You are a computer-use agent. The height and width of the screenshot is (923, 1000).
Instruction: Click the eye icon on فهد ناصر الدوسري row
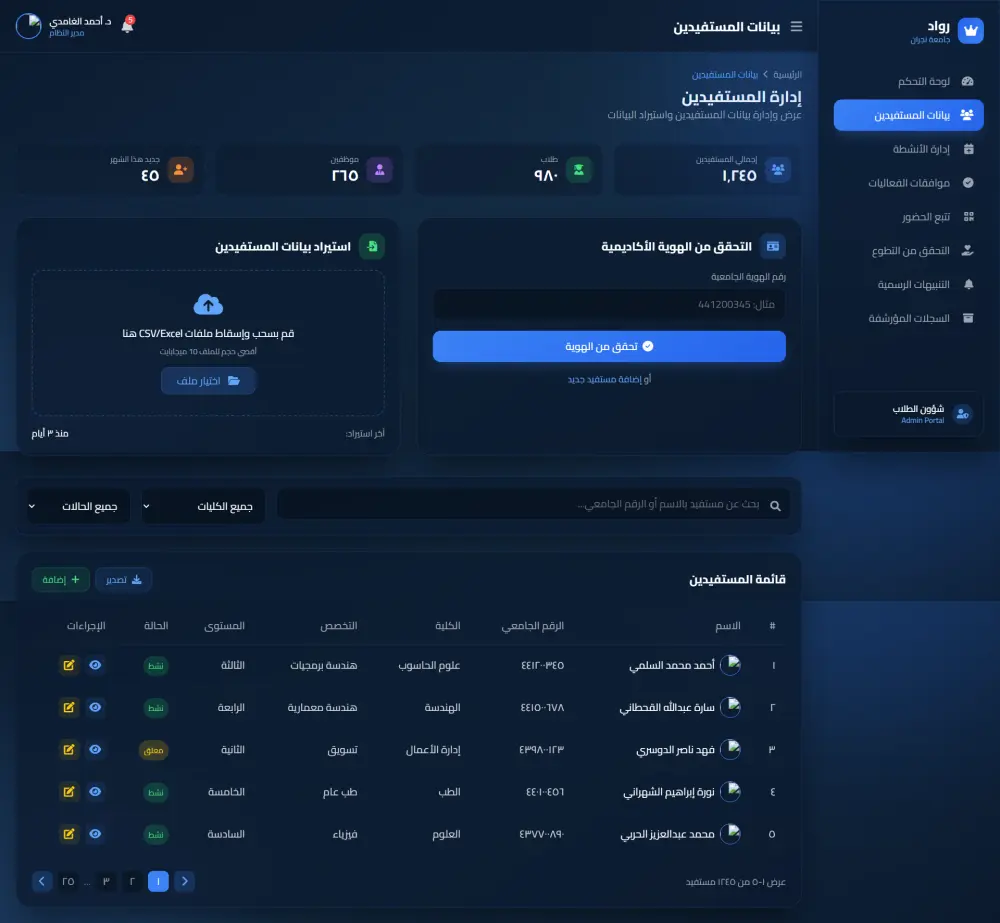point(95,749)
